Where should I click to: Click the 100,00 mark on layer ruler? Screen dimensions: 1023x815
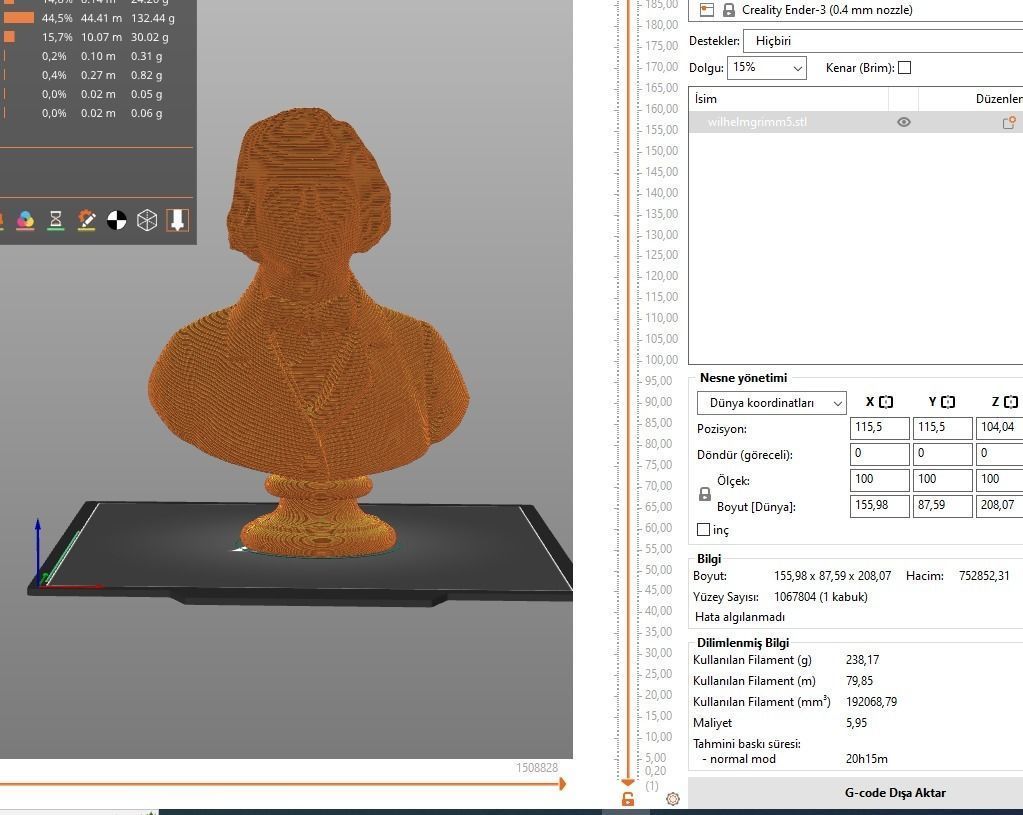662,360
